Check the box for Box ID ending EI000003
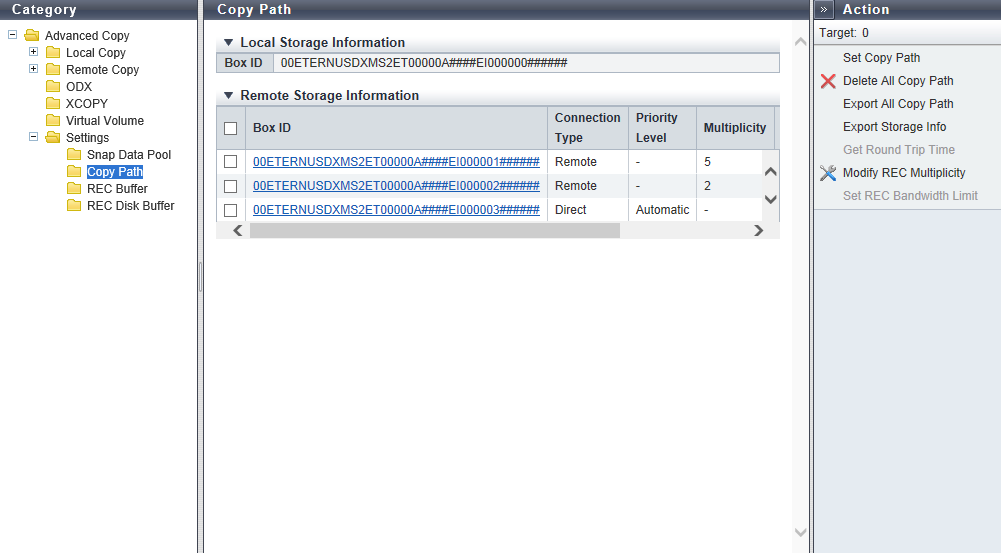The width and height of the screenshot is (1001, 553). (x=231, y=210)
